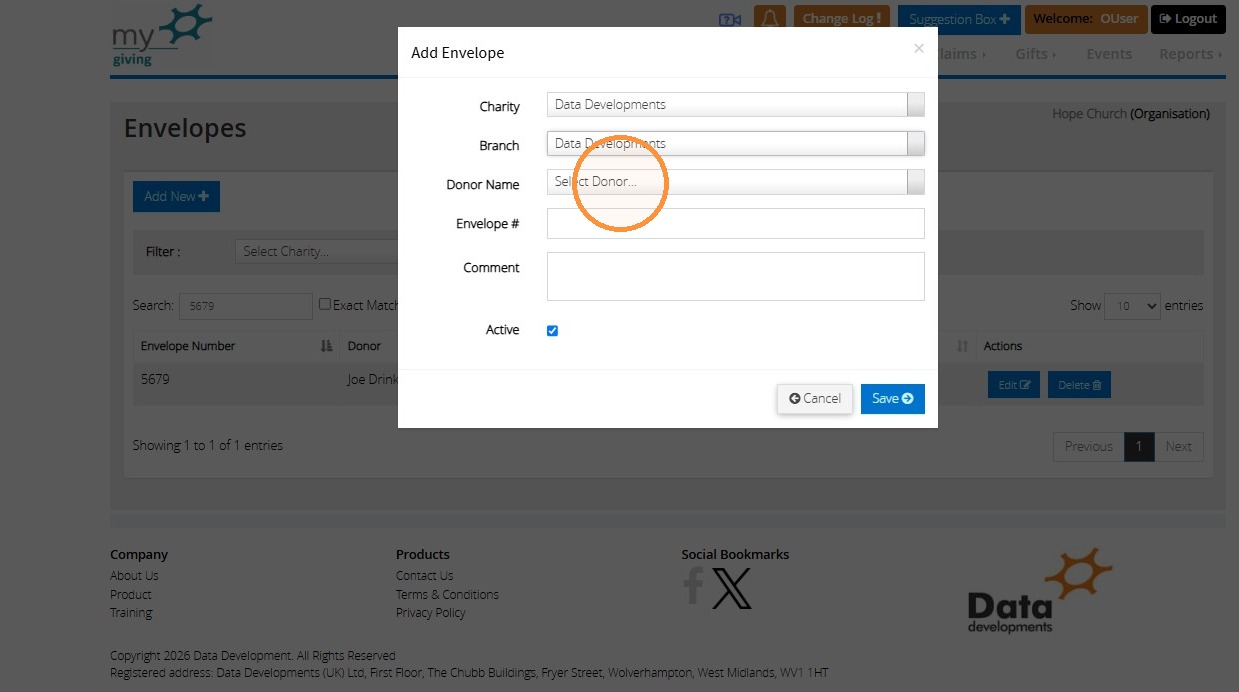The height and width of the screenshot is (692, 1239).
Task: Open the About Us footer link
Action: pyautogui.click(x=134, y=575)
